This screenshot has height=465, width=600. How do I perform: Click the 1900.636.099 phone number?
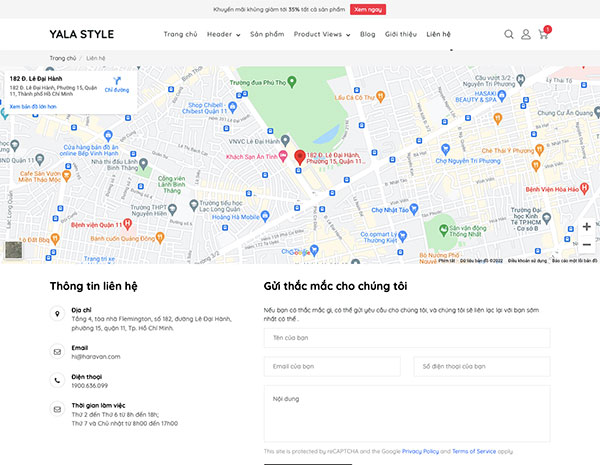click(x=90, y=385)
